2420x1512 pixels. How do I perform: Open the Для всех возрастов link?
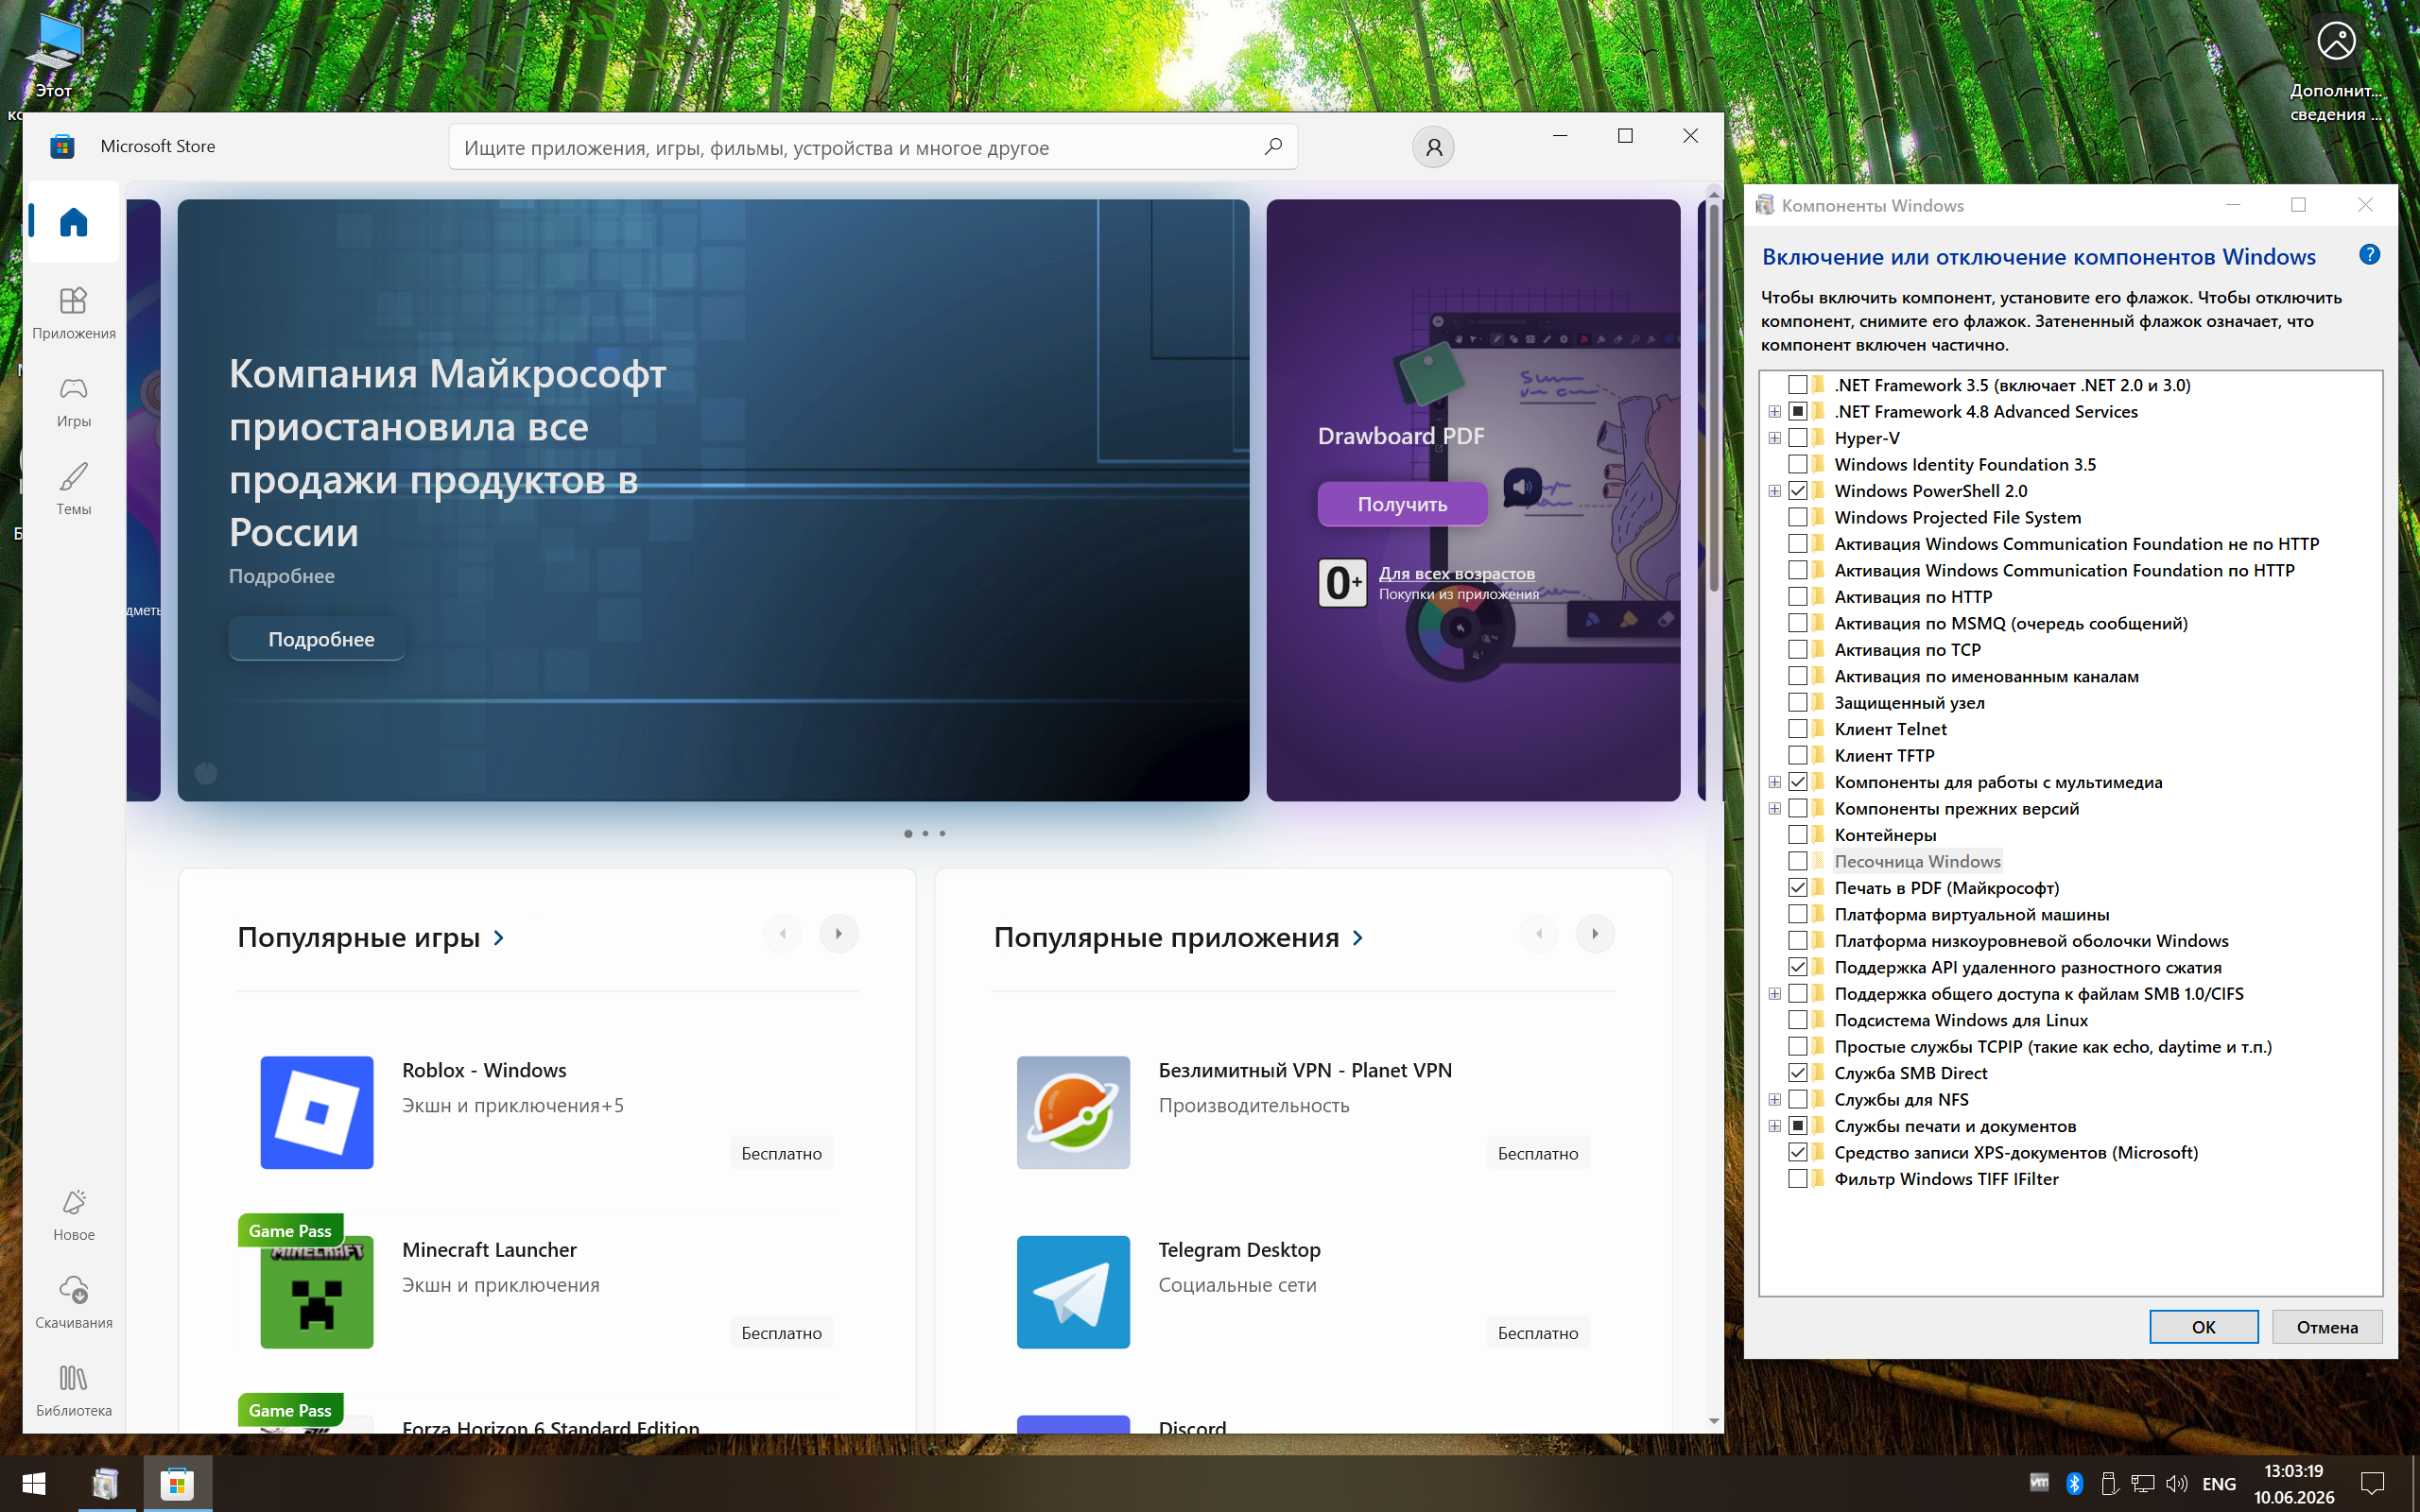pyautogui.click(x=1457, y=573)
